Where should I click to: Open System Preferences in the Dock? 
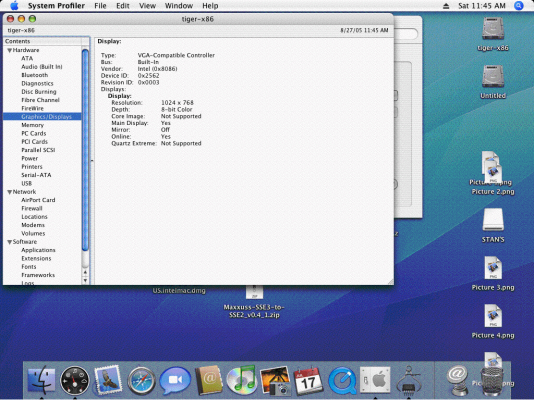point(375,380)
